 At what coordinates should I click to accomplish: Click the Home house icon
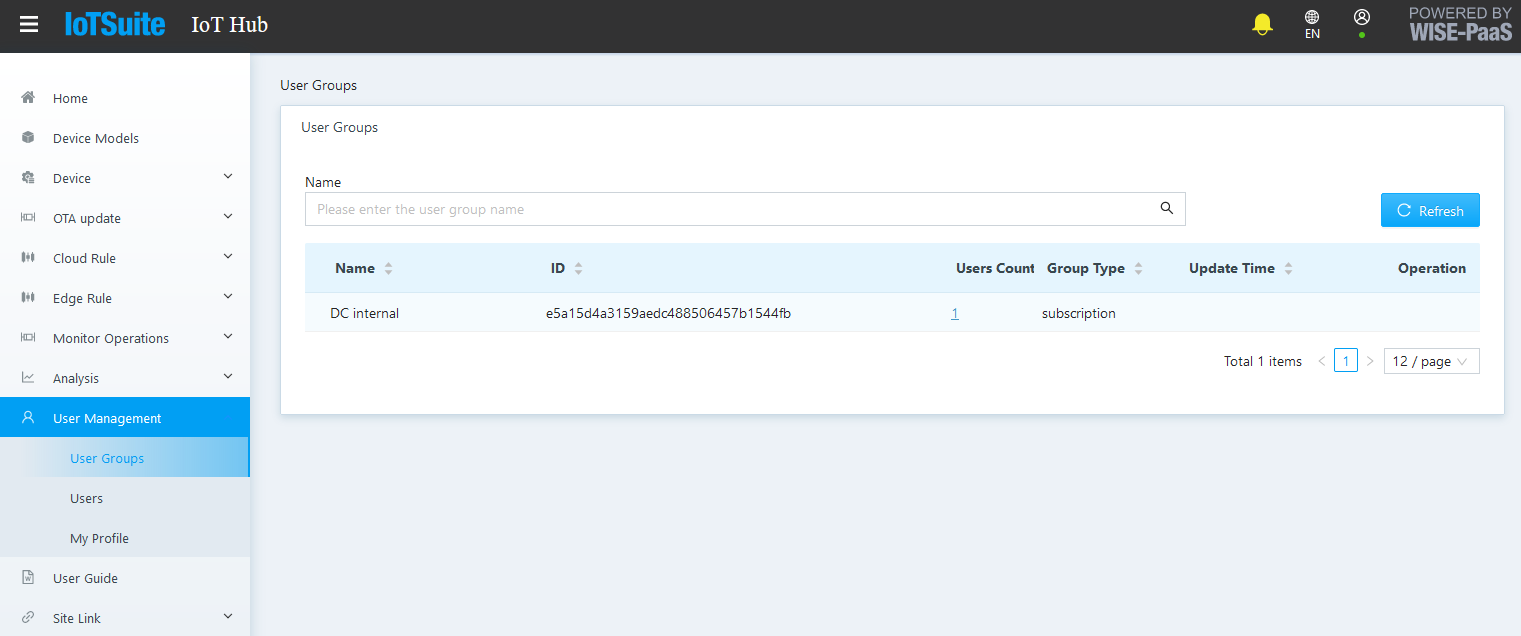28,98
